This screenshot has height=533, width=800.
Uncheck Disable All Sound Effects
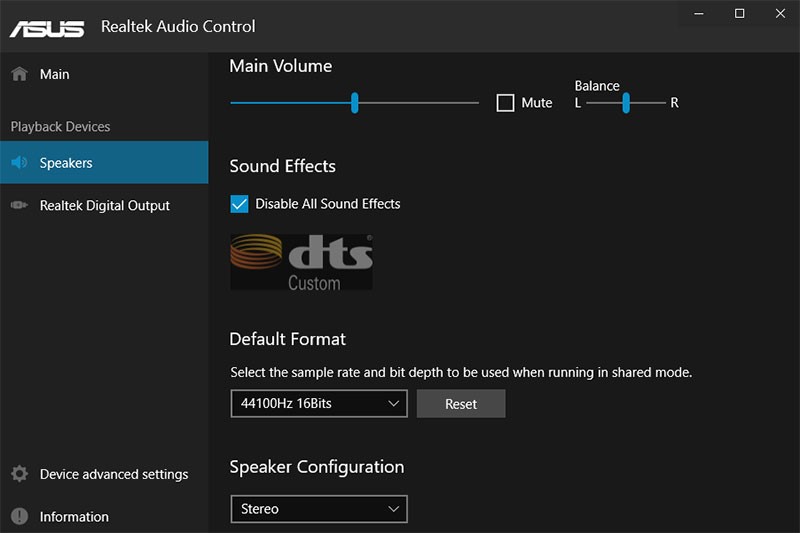[x=239, y=204]
